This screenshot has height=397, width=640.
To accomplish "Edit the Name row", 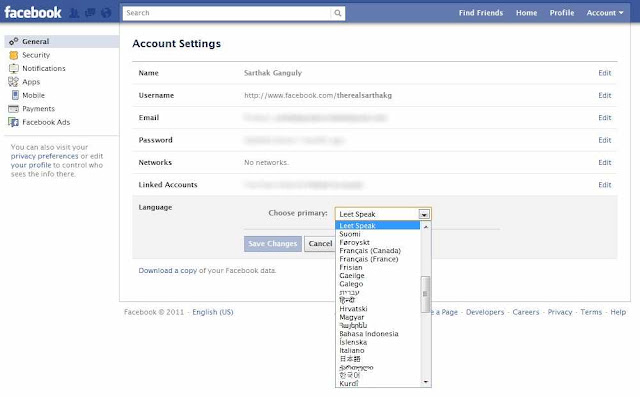I will click(604, 73).
